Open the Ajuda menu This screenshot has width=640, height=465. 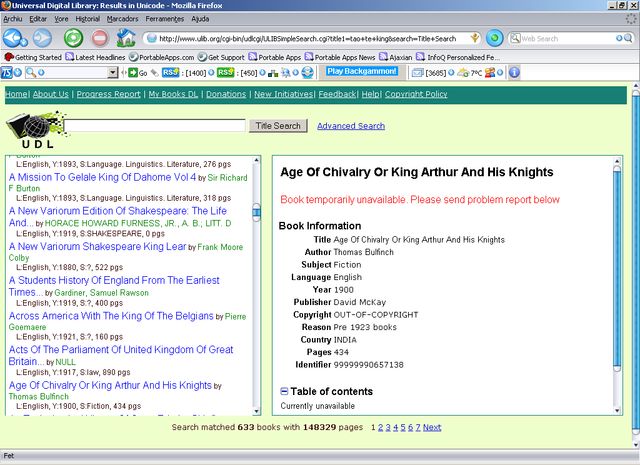click(x=200, y=19)
